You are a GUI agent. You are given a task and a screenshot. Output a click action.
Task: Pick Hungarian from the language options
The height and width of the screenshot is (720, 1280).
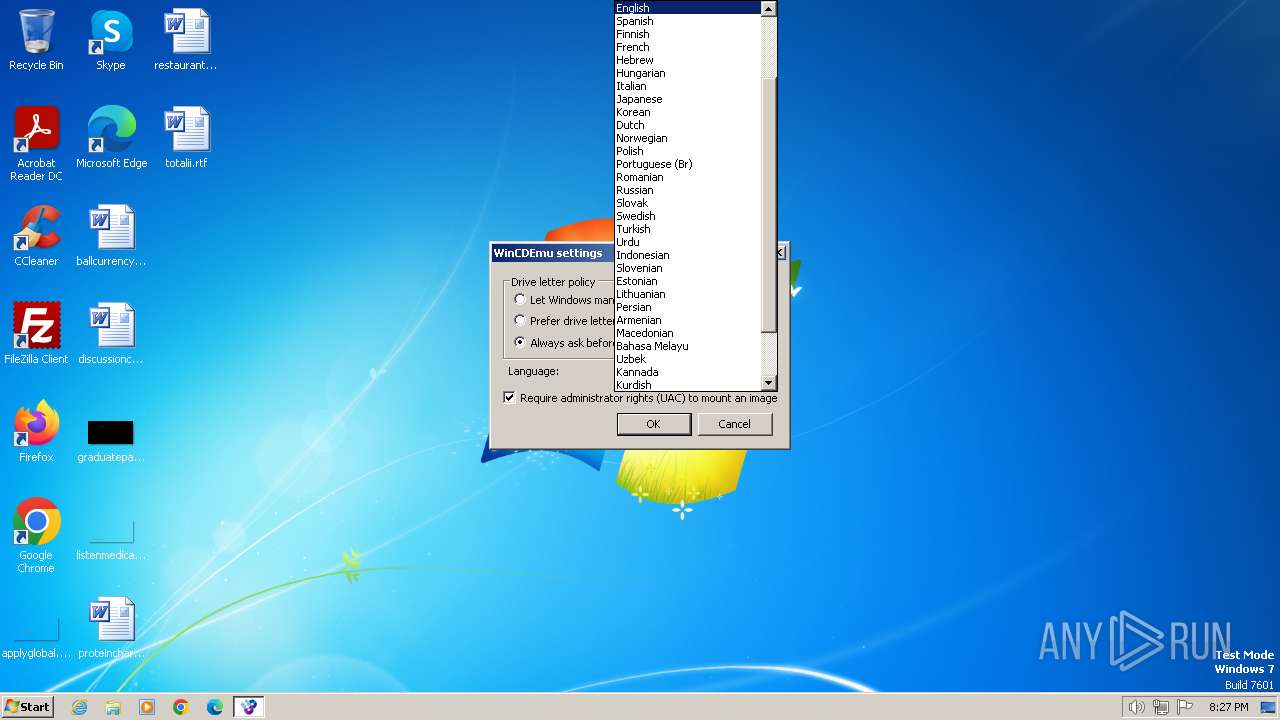coord(688,73)
